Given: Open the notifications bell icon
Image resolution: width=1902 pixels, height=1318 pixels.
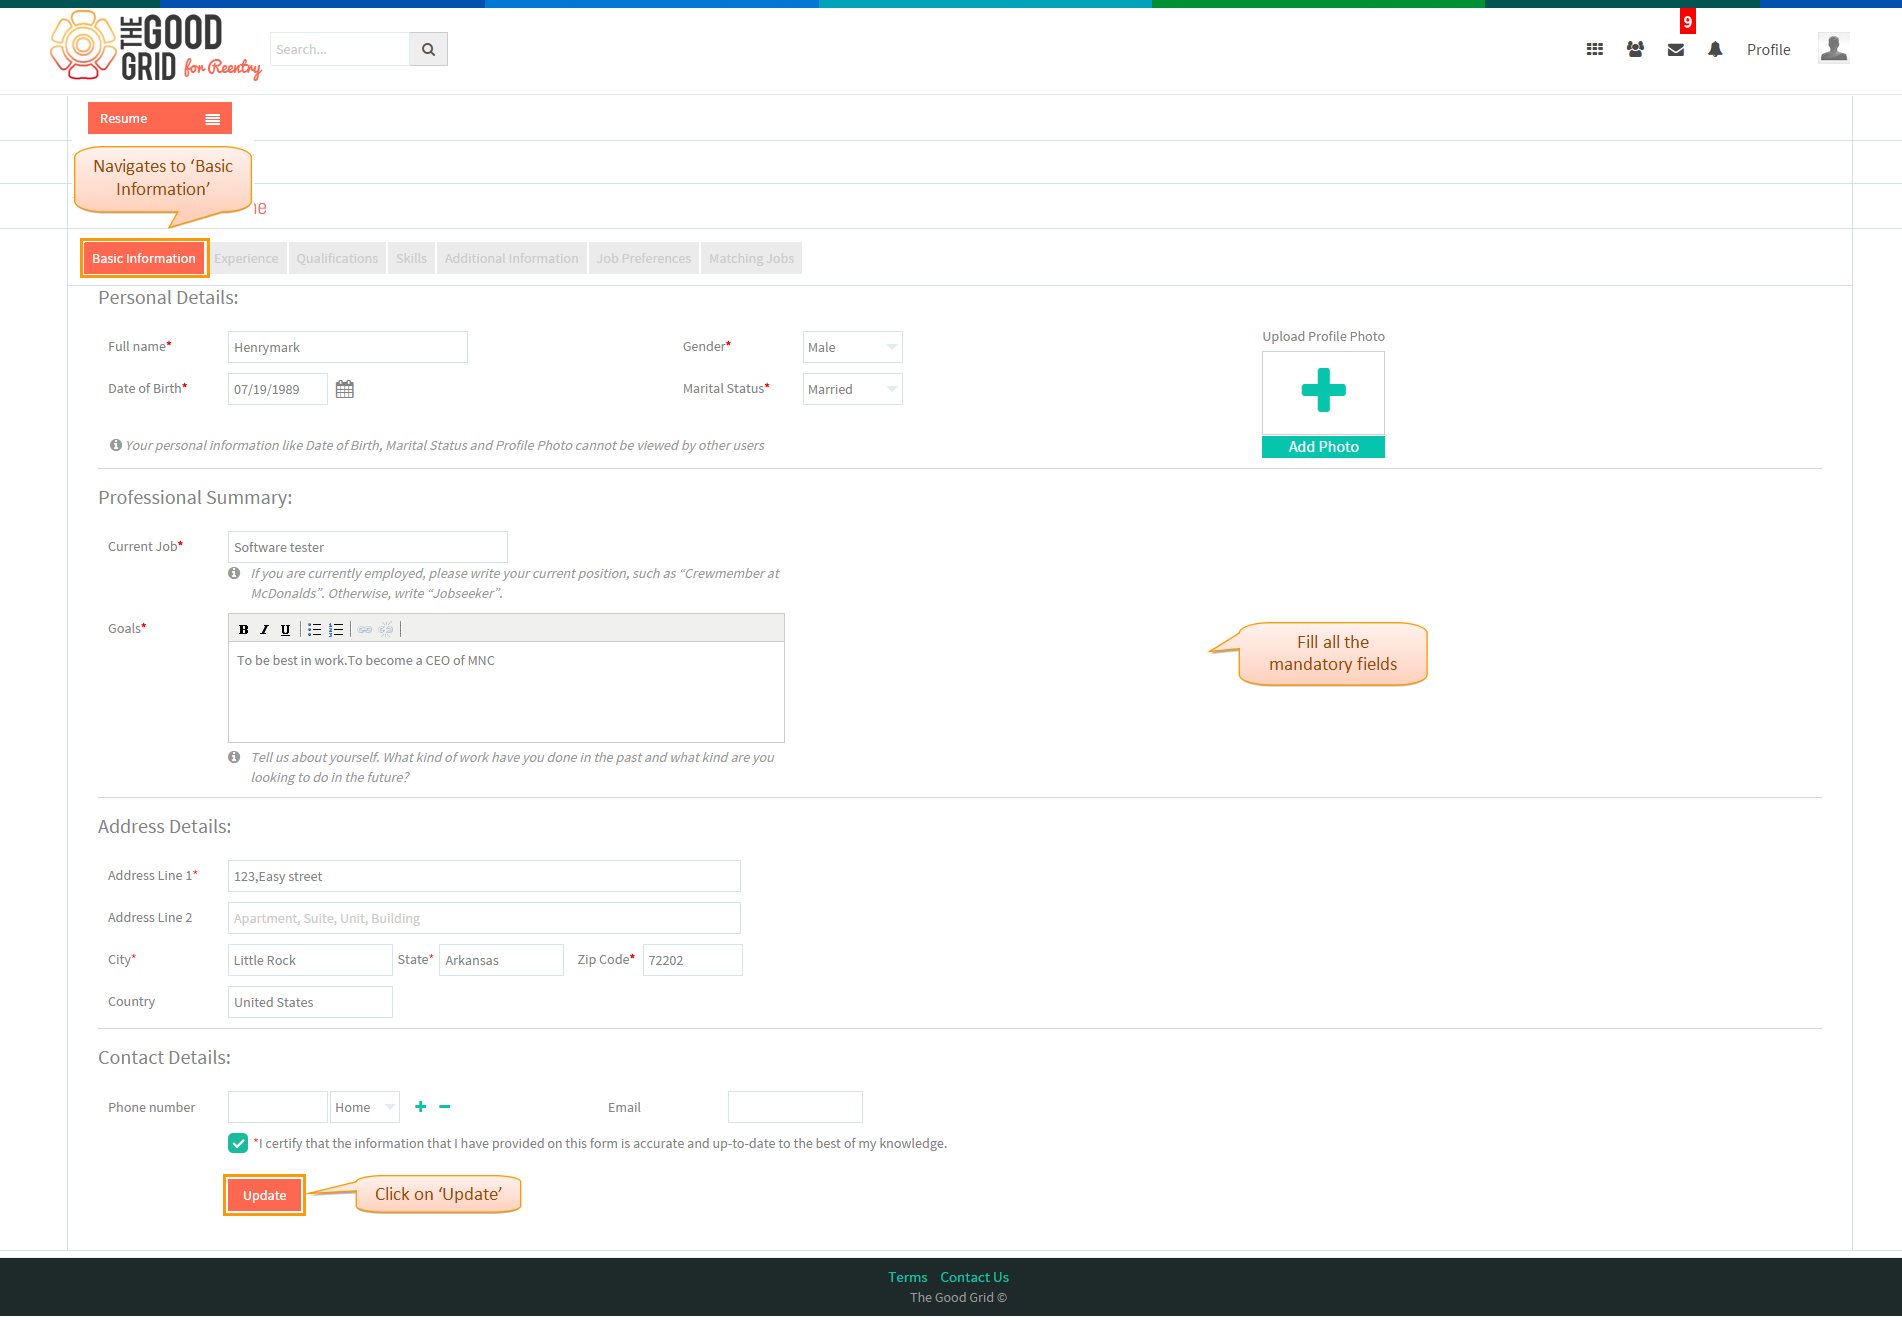Looking at the screenshot, I should [x=1715, y=49].
